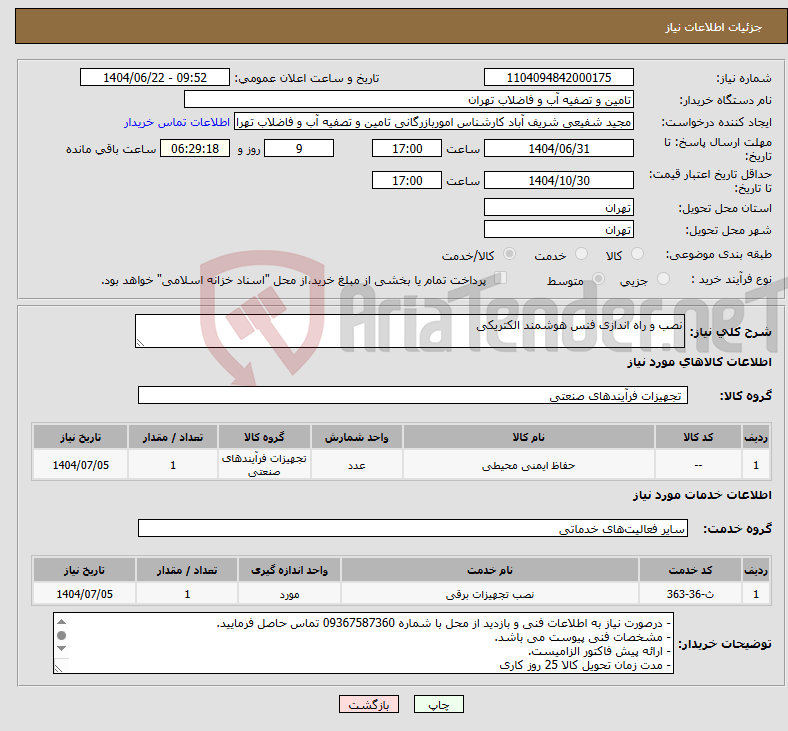Image resolution: width=788 pixels, height=731 pixels.
Task: Click the remaining time field 06:29:18
Action: click(195, 149)
